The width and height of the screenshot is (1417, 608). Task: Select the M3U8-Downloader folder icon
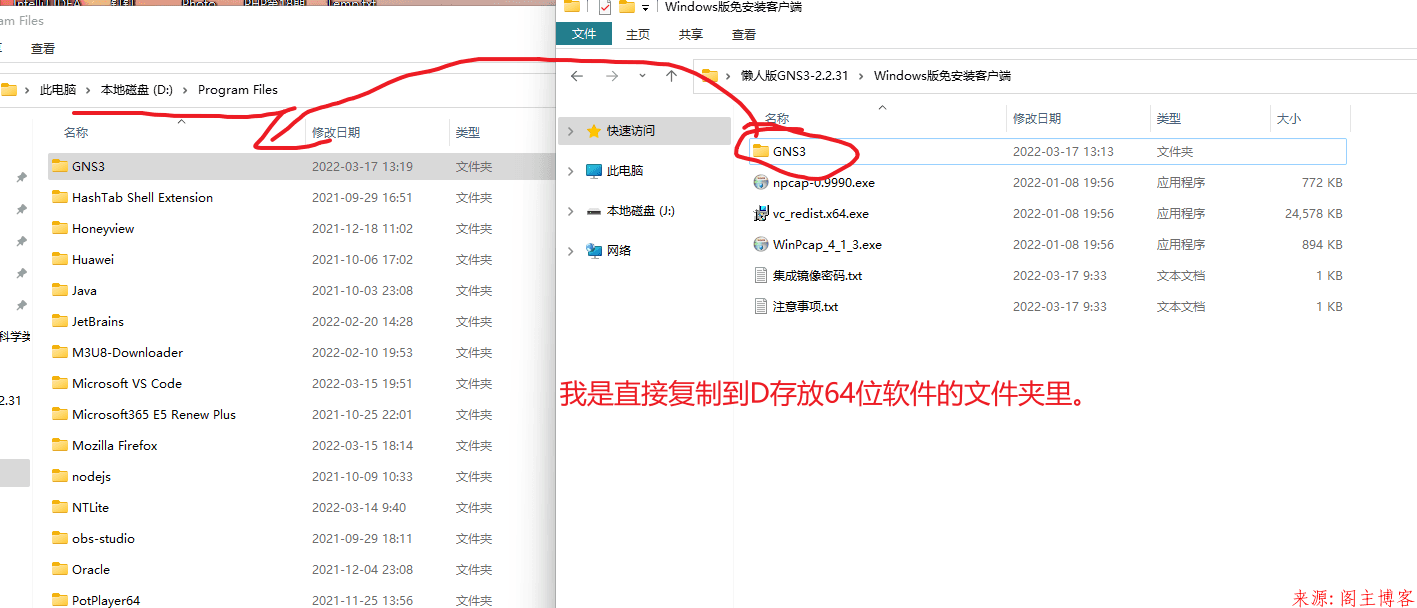(59, 352)
